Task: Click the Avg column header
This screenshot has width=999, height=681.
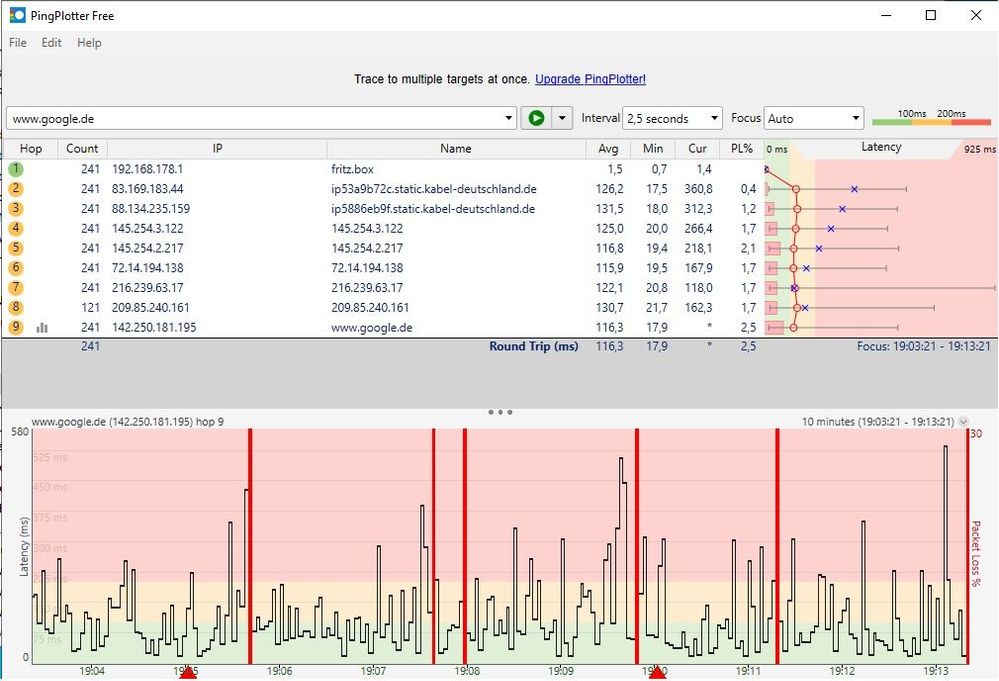Action: pos(608,148)
